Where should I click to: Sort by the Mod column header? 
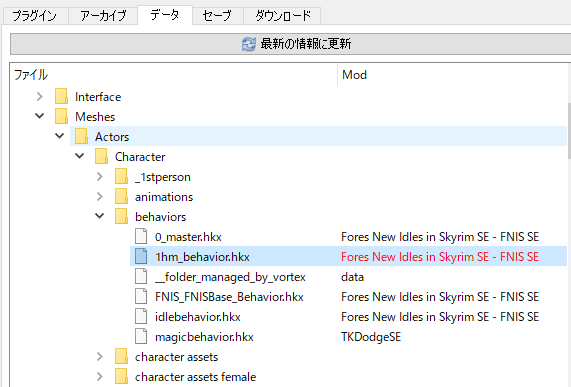tap(454, 75)
